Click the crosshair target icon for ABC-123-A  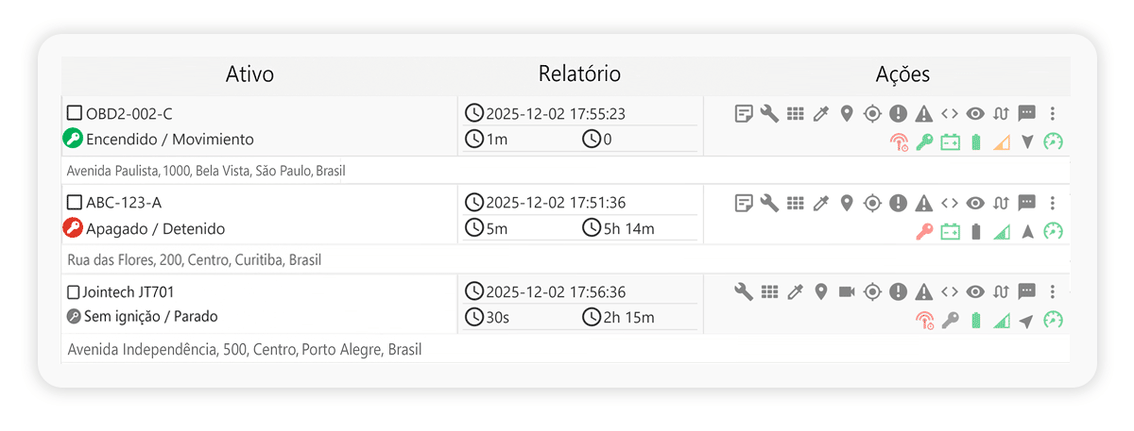coord(872,203)
